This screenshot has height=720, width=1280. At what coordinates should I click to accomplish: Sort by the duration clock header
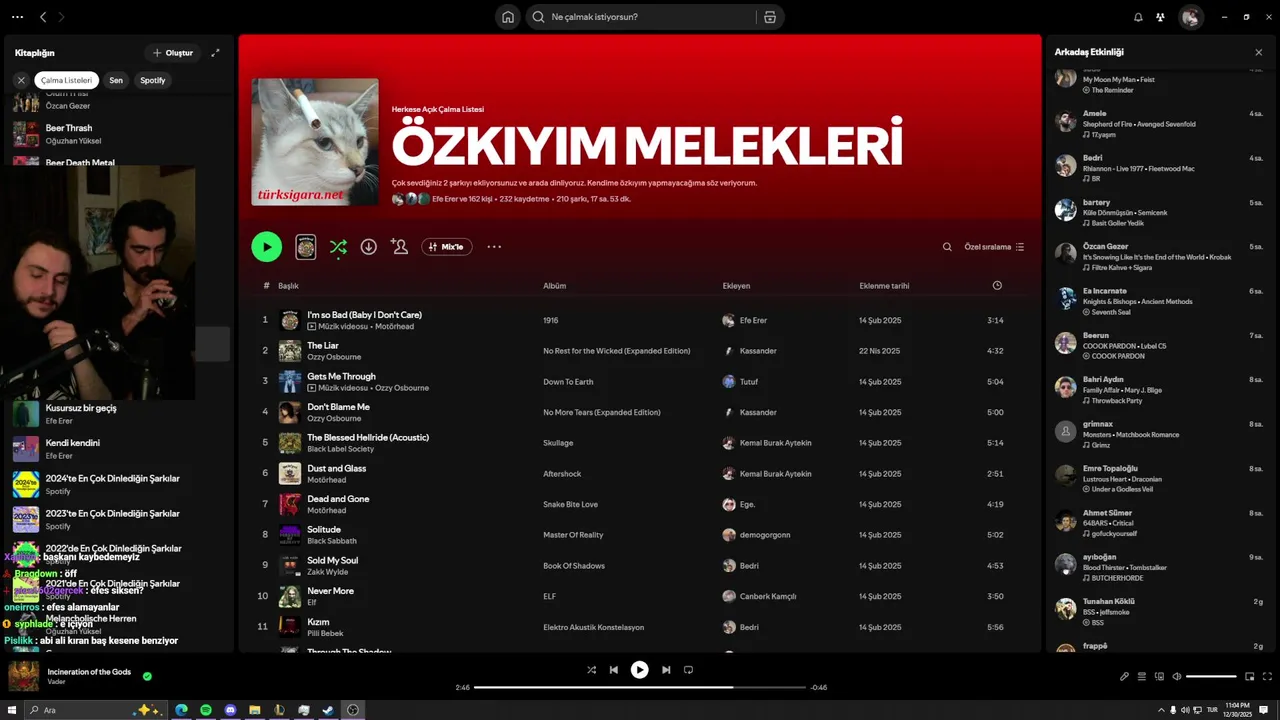click(997, 286)
